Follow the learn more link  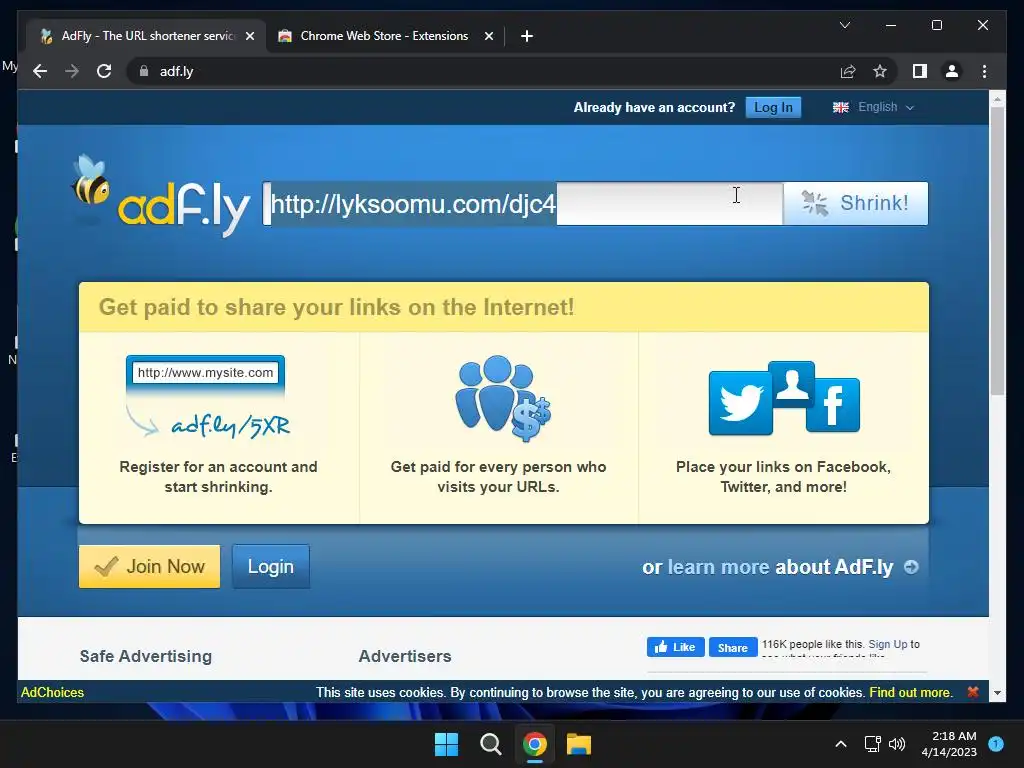[x=718, y=567]
